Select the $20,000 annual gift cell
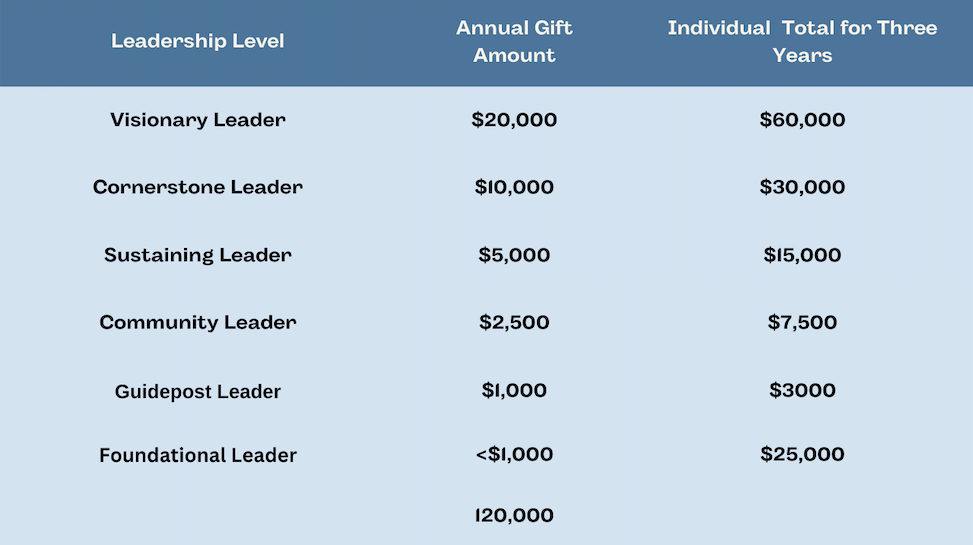The width and height of the screenshot is (973, 545). (514, 120)
